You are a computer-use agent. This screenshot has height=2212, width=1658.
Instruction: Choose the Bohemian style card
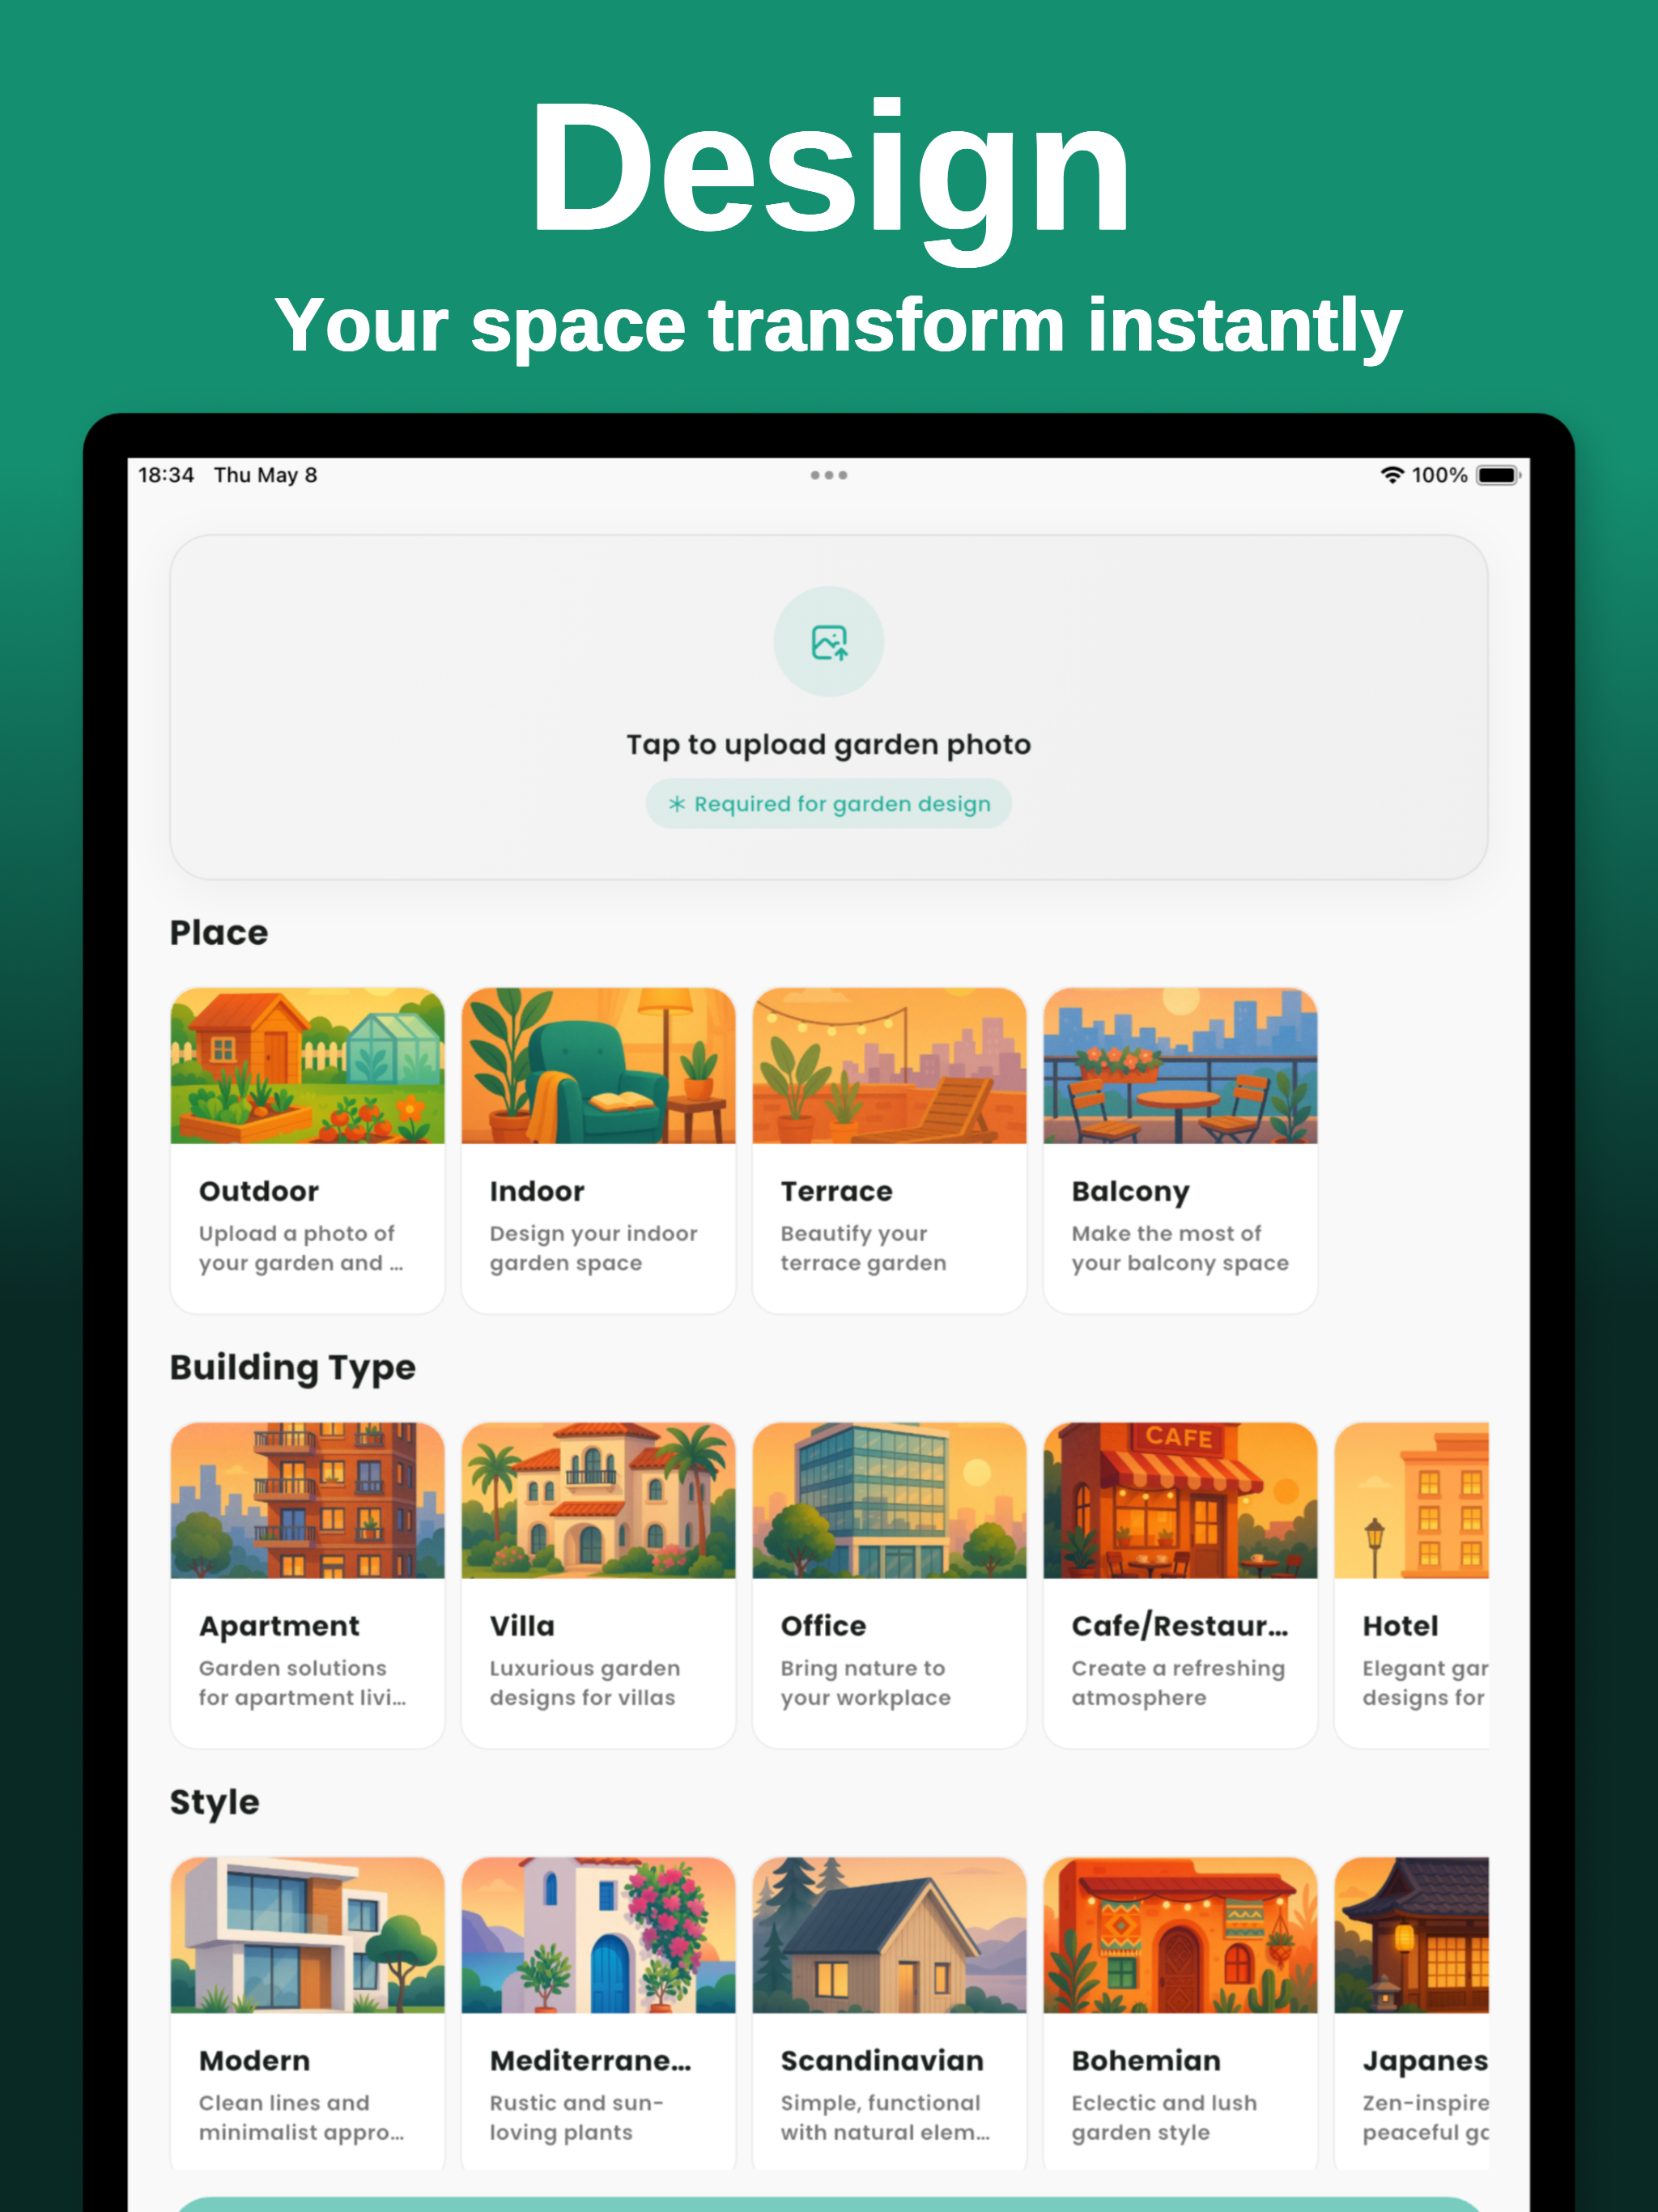pos(1180,2012)
